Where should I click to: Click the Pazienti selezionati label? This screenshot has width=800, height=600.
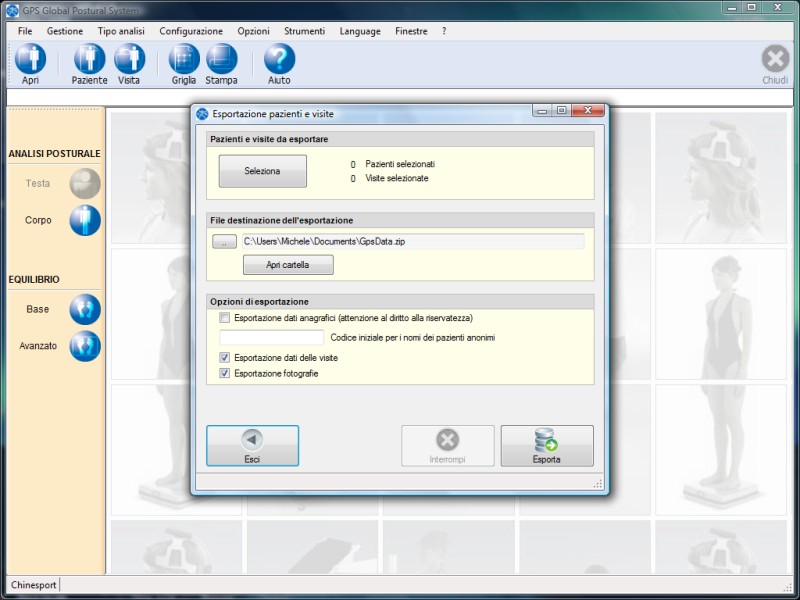click(399, 164)
